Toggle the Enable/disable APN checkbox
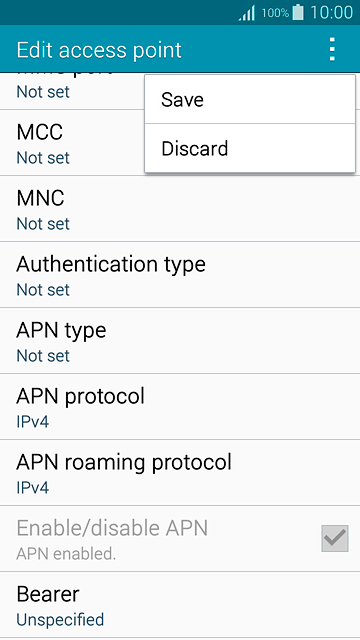 [335, 538]
